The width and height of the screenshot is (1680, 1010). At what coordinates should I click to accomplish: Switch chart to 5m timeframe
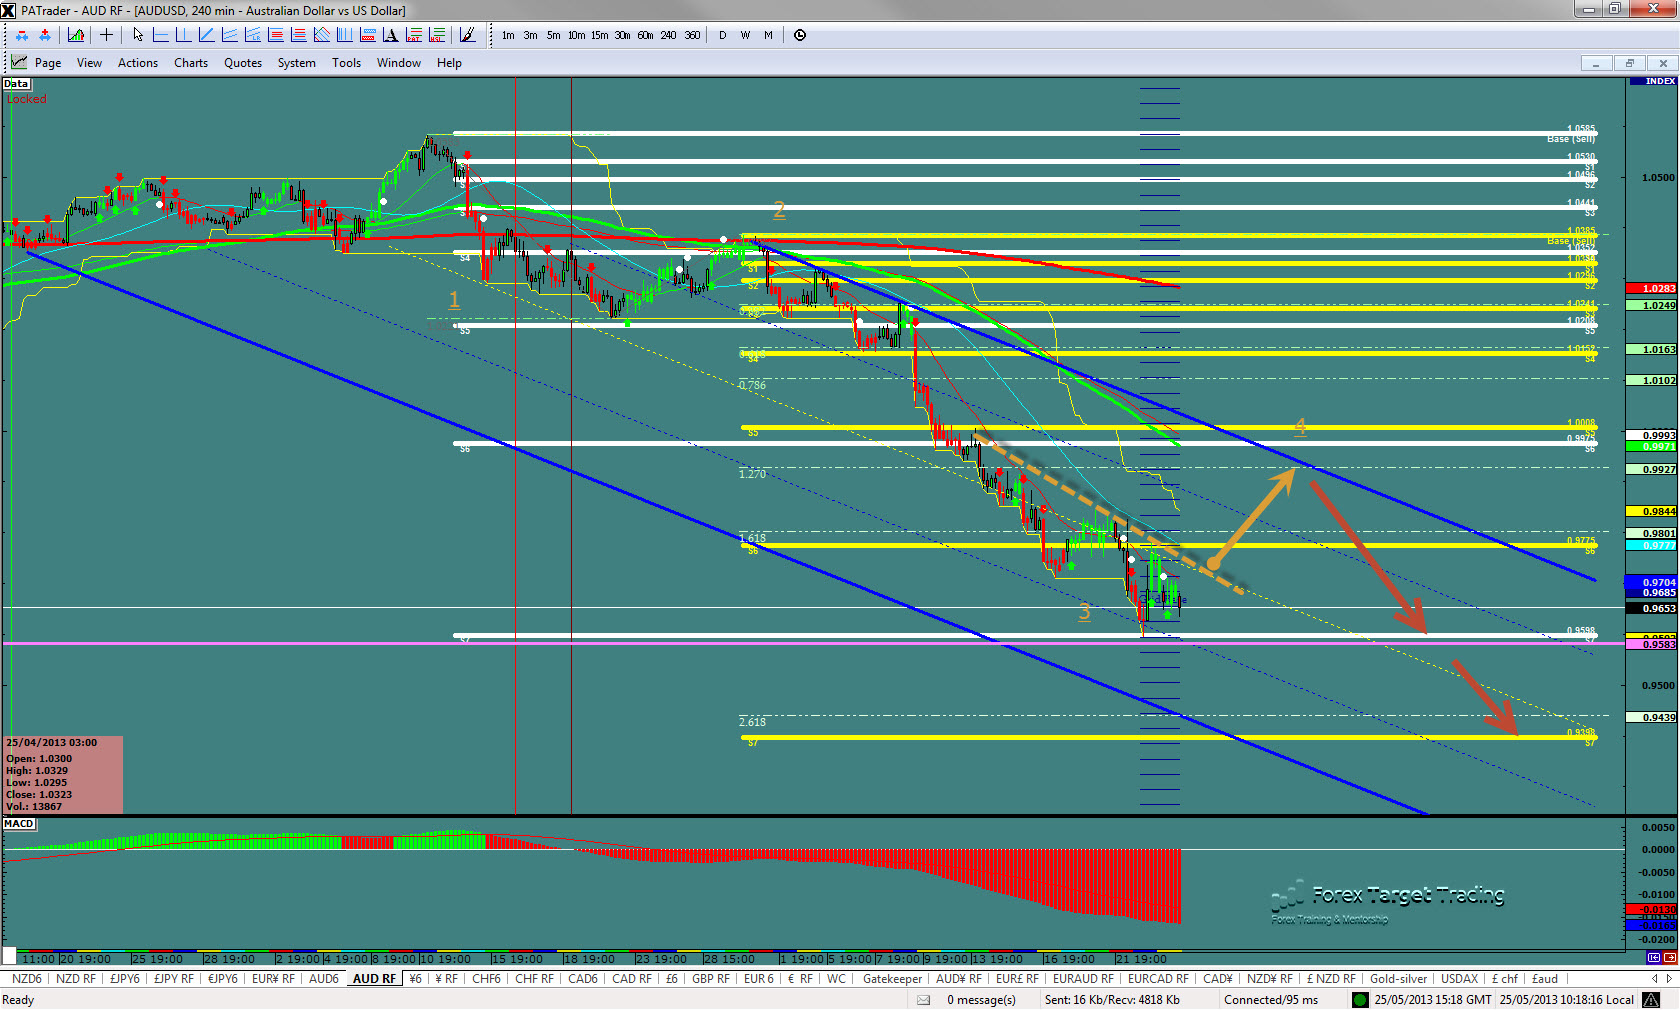click(x=553, y=35)
